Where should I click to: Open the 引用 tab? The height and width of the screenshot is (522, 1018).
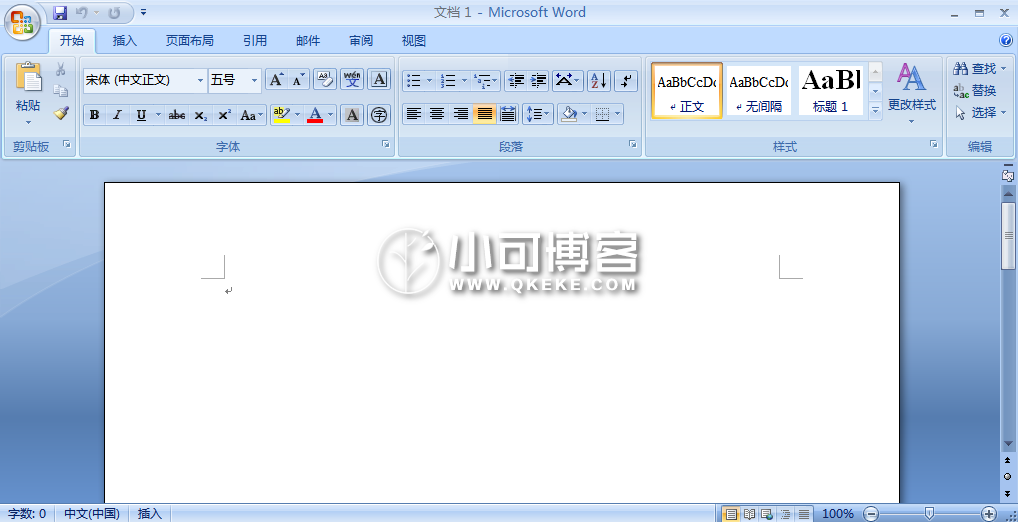coord(255,40)
